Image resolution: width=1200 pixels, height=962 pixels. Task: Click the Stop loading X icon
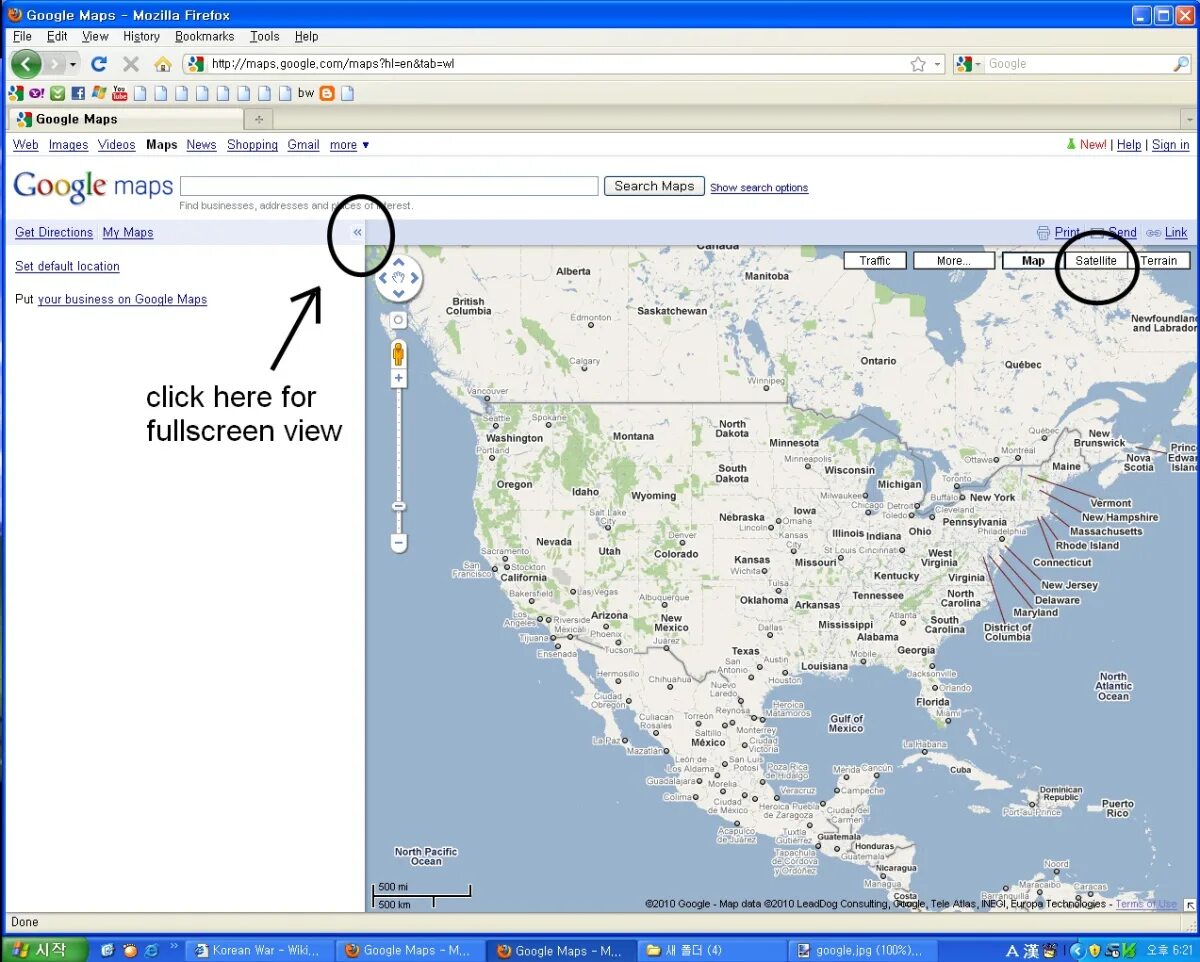coord(130,64)
